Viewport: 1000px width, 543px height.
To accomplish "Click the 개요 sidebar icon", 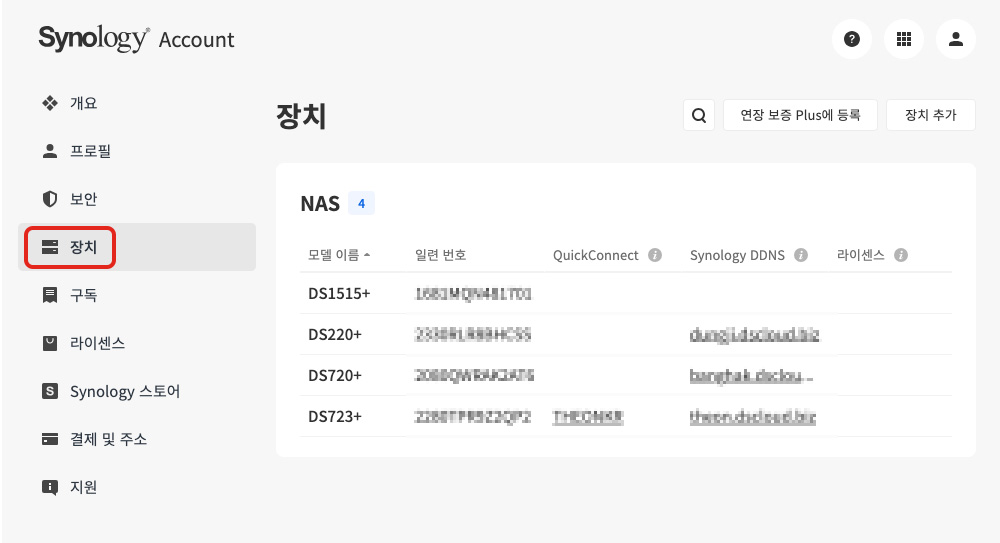I will [50, 103].
